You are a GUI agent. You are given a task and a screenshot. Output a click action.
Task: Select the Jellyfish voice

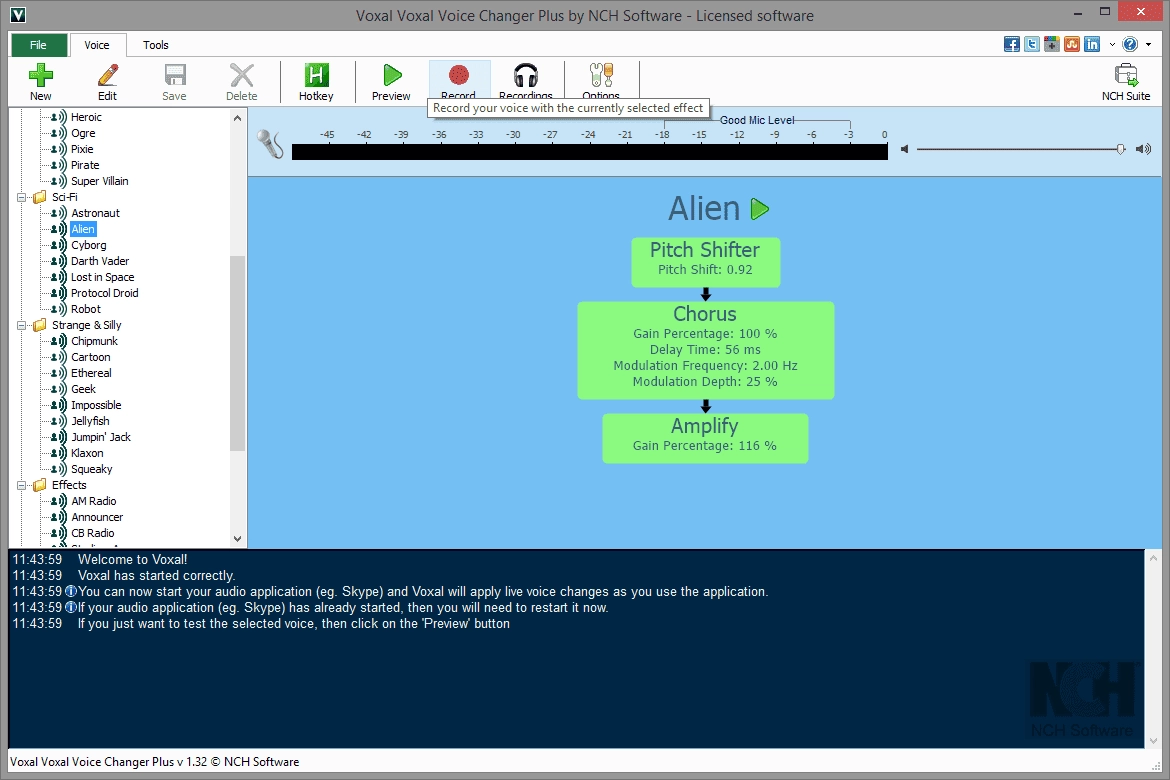tap(90, 422)
